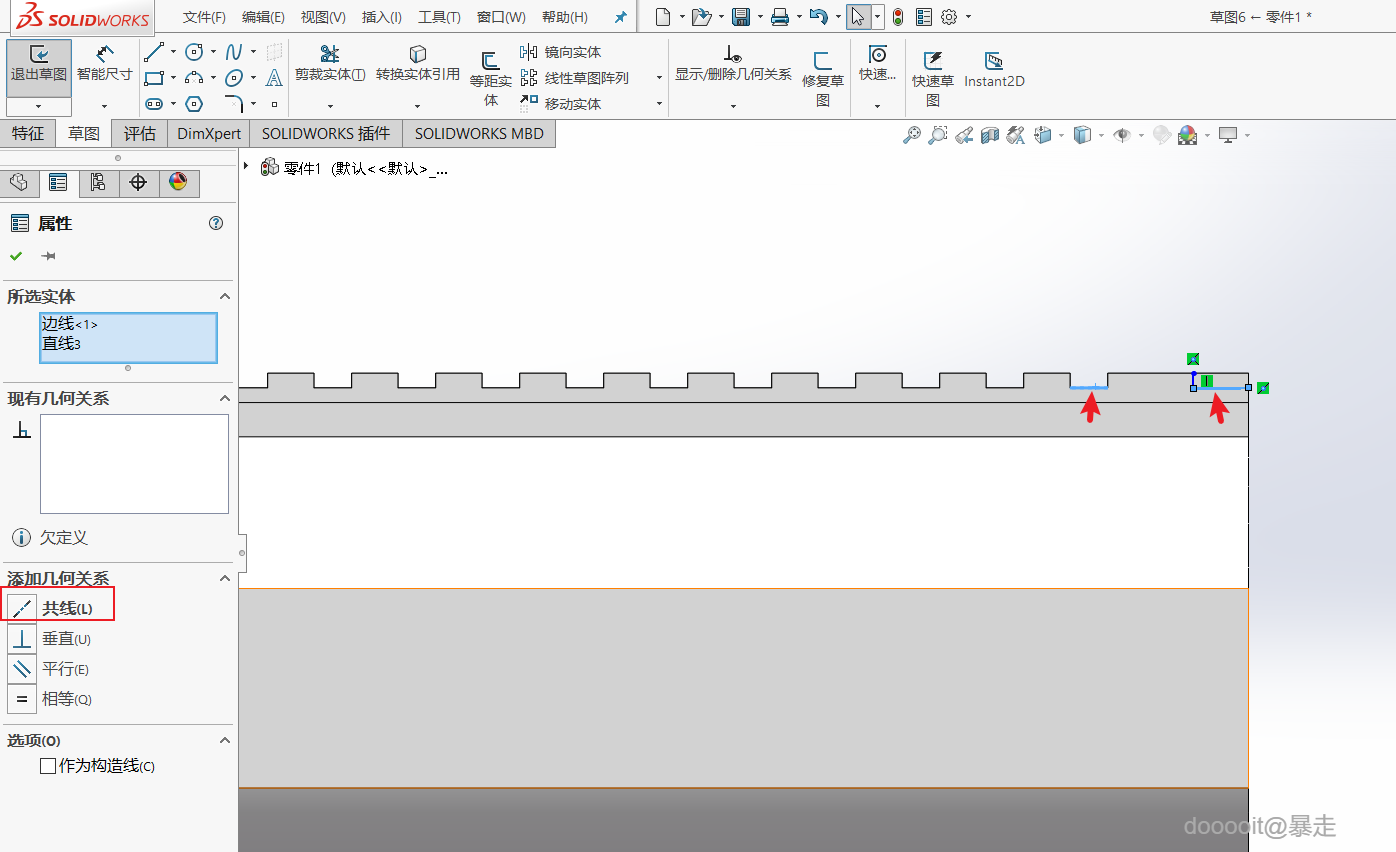Expand the 零件1 tree node arrow
Viewport: 1396px width, 852px height.
pyautogui.click(x=246, y=166)
